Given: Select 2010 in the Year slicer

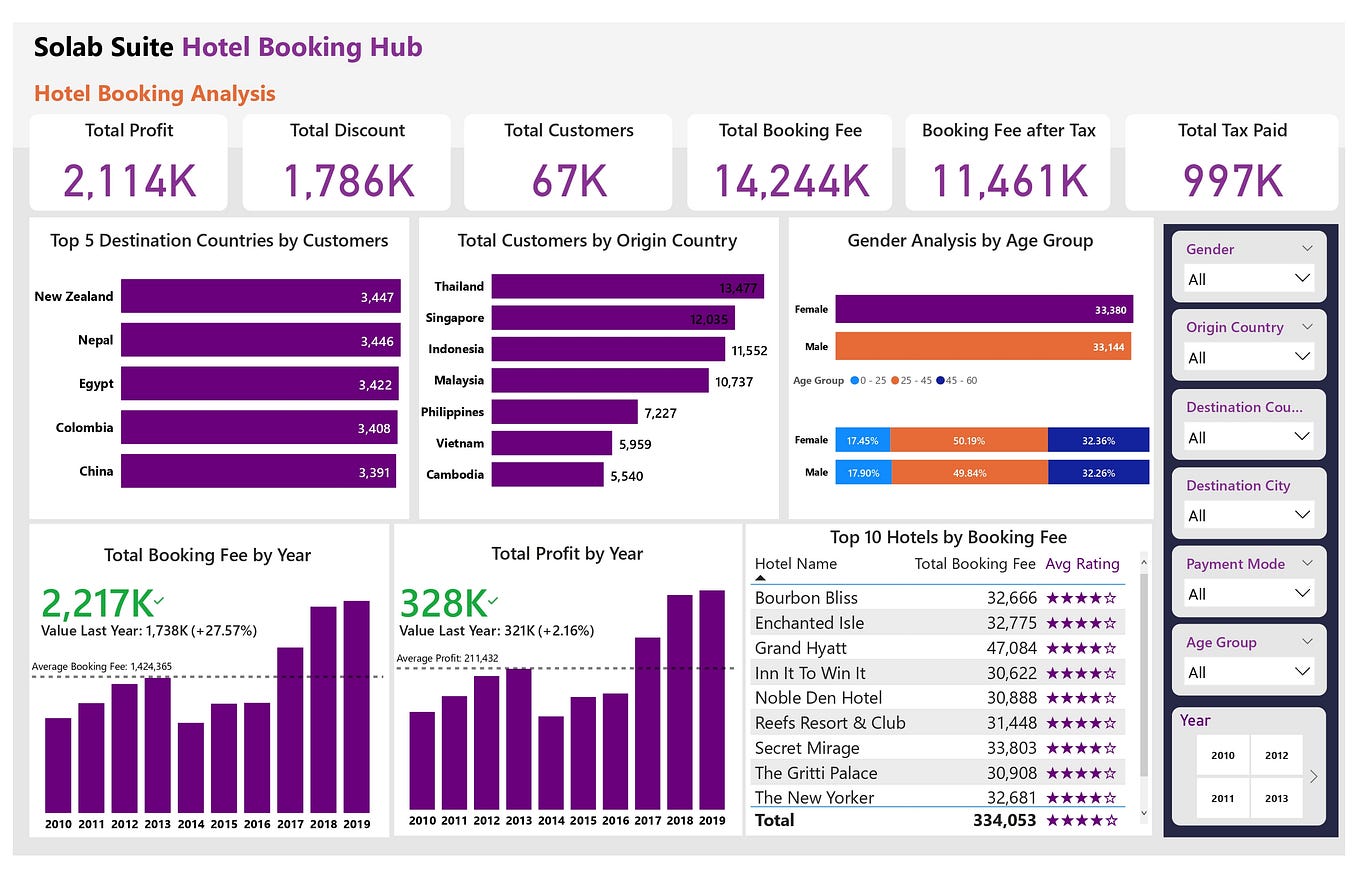Looking at the screenshot, I should click(x=1222, y=755).
